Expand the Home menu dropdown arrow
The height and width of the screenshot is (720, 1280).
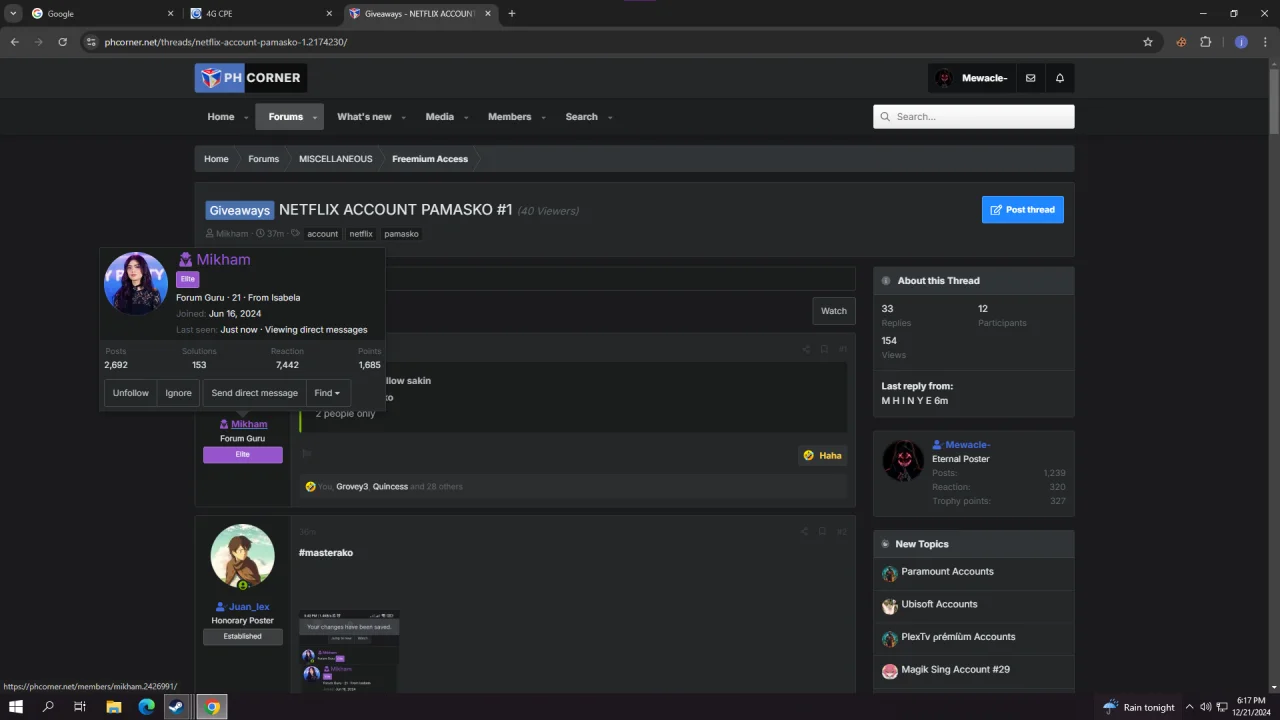(246, 118)
